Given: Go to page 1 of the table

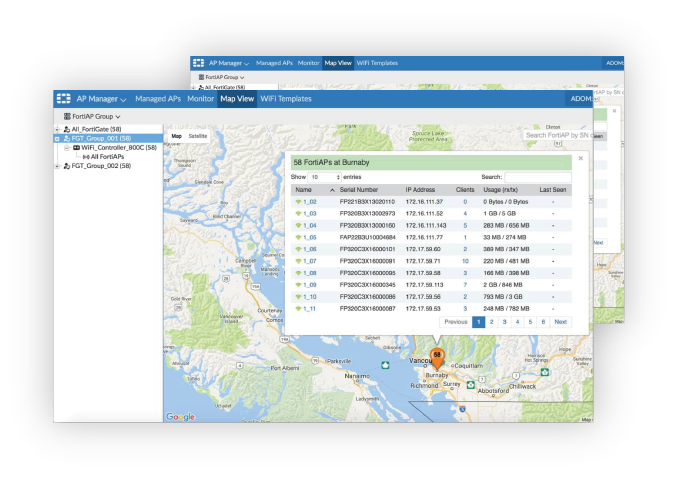Looking at the screenshot, I should coord(478,322).
